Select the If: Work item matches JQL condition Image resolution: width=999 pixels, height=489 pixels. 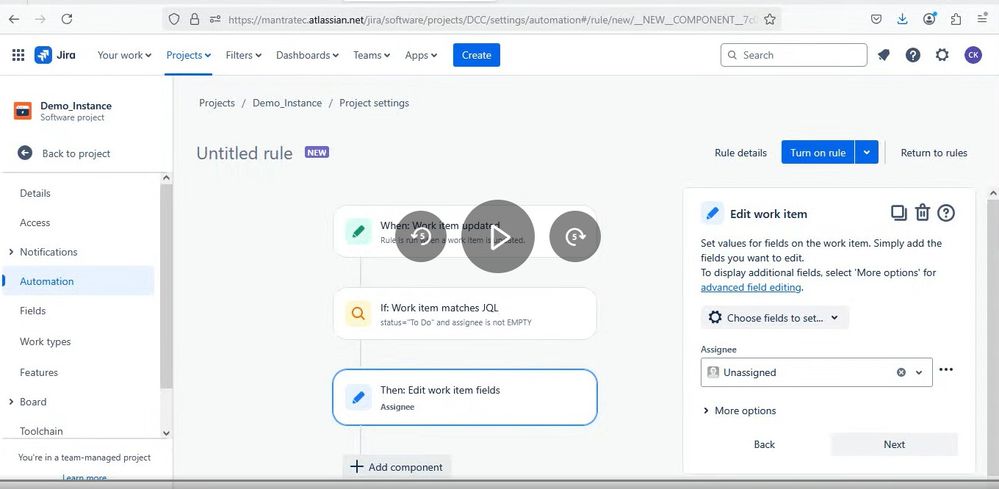tap(465, 313)
